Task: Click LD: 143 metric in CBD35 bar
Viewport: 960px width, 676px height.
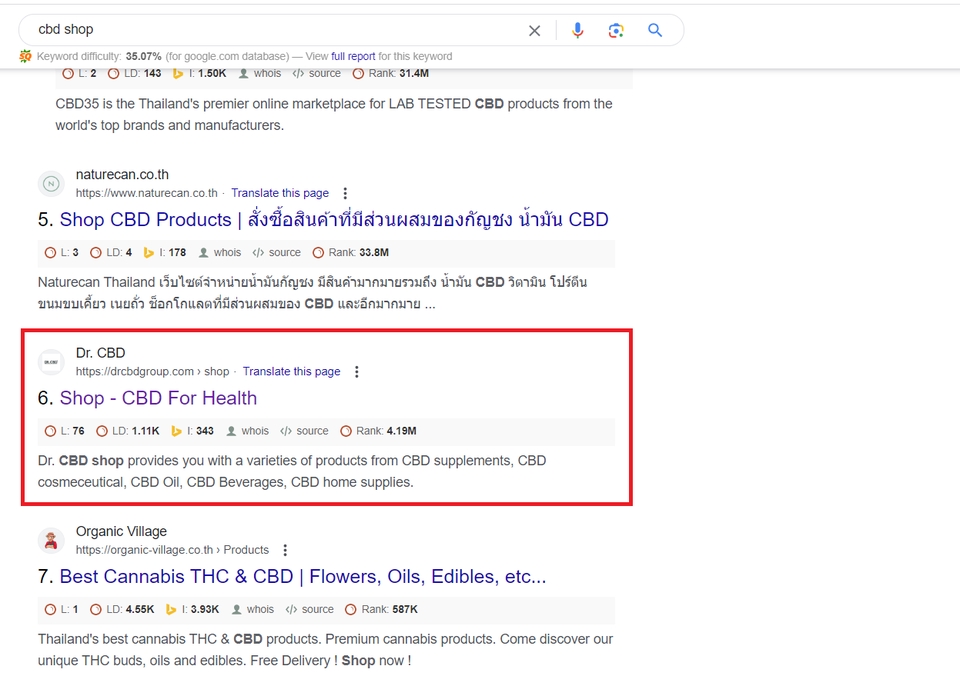Action: [135, 73]
